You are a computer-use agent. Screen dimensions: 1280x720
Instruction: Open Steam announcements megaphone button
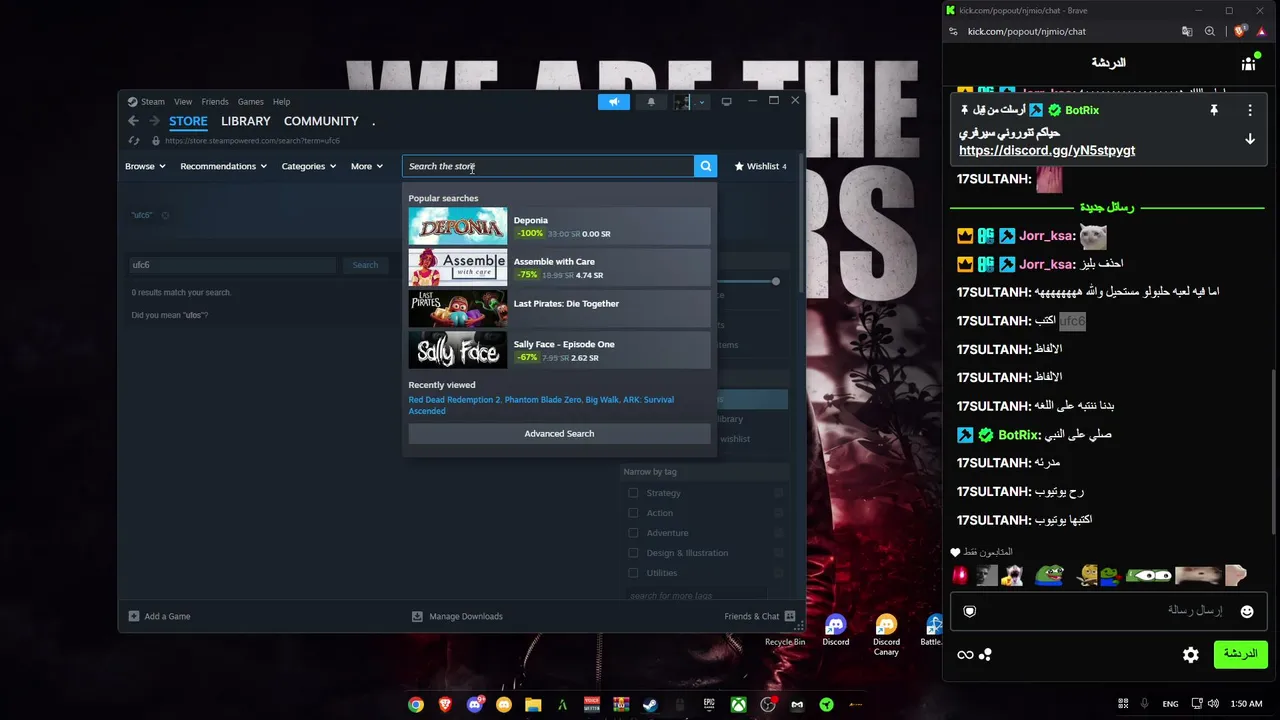pyautogui.click(x=614, y=102)
